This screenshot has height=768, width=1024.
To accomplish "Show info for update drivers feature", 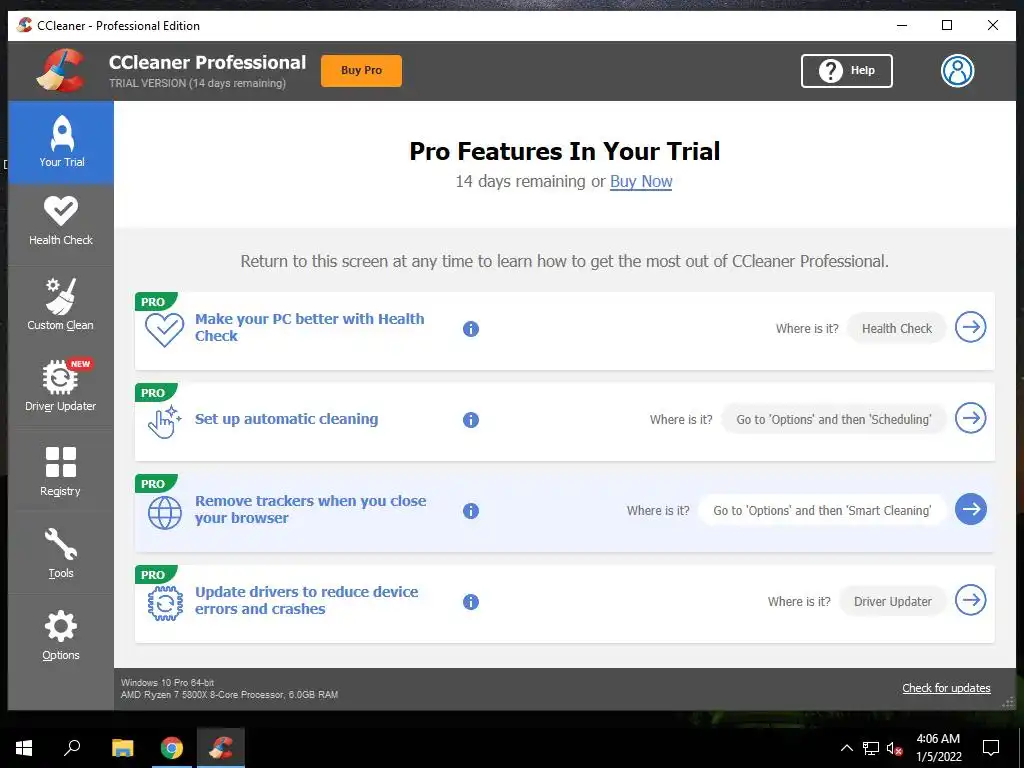I will pyautogui.click(x=471, y=601).
